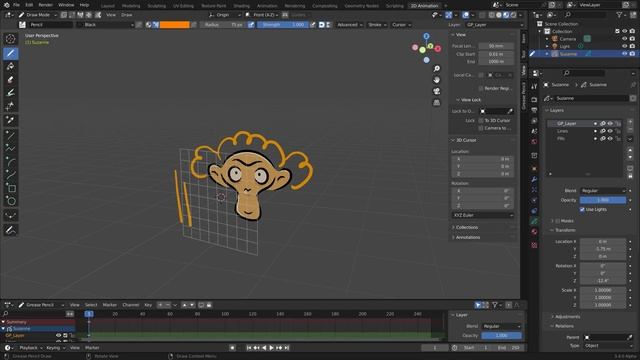Select the Draw pencil tool in toolbar
Screen dimensions: 640x360
pyautogui.click(x=11, y=53)
